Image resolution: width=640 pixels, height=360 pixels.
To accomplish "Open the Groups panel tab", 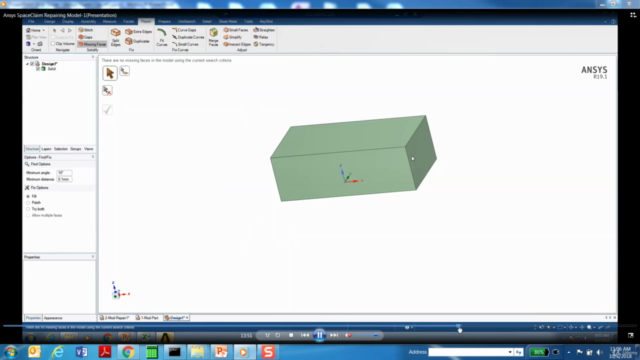I will (x=76, y=149).
